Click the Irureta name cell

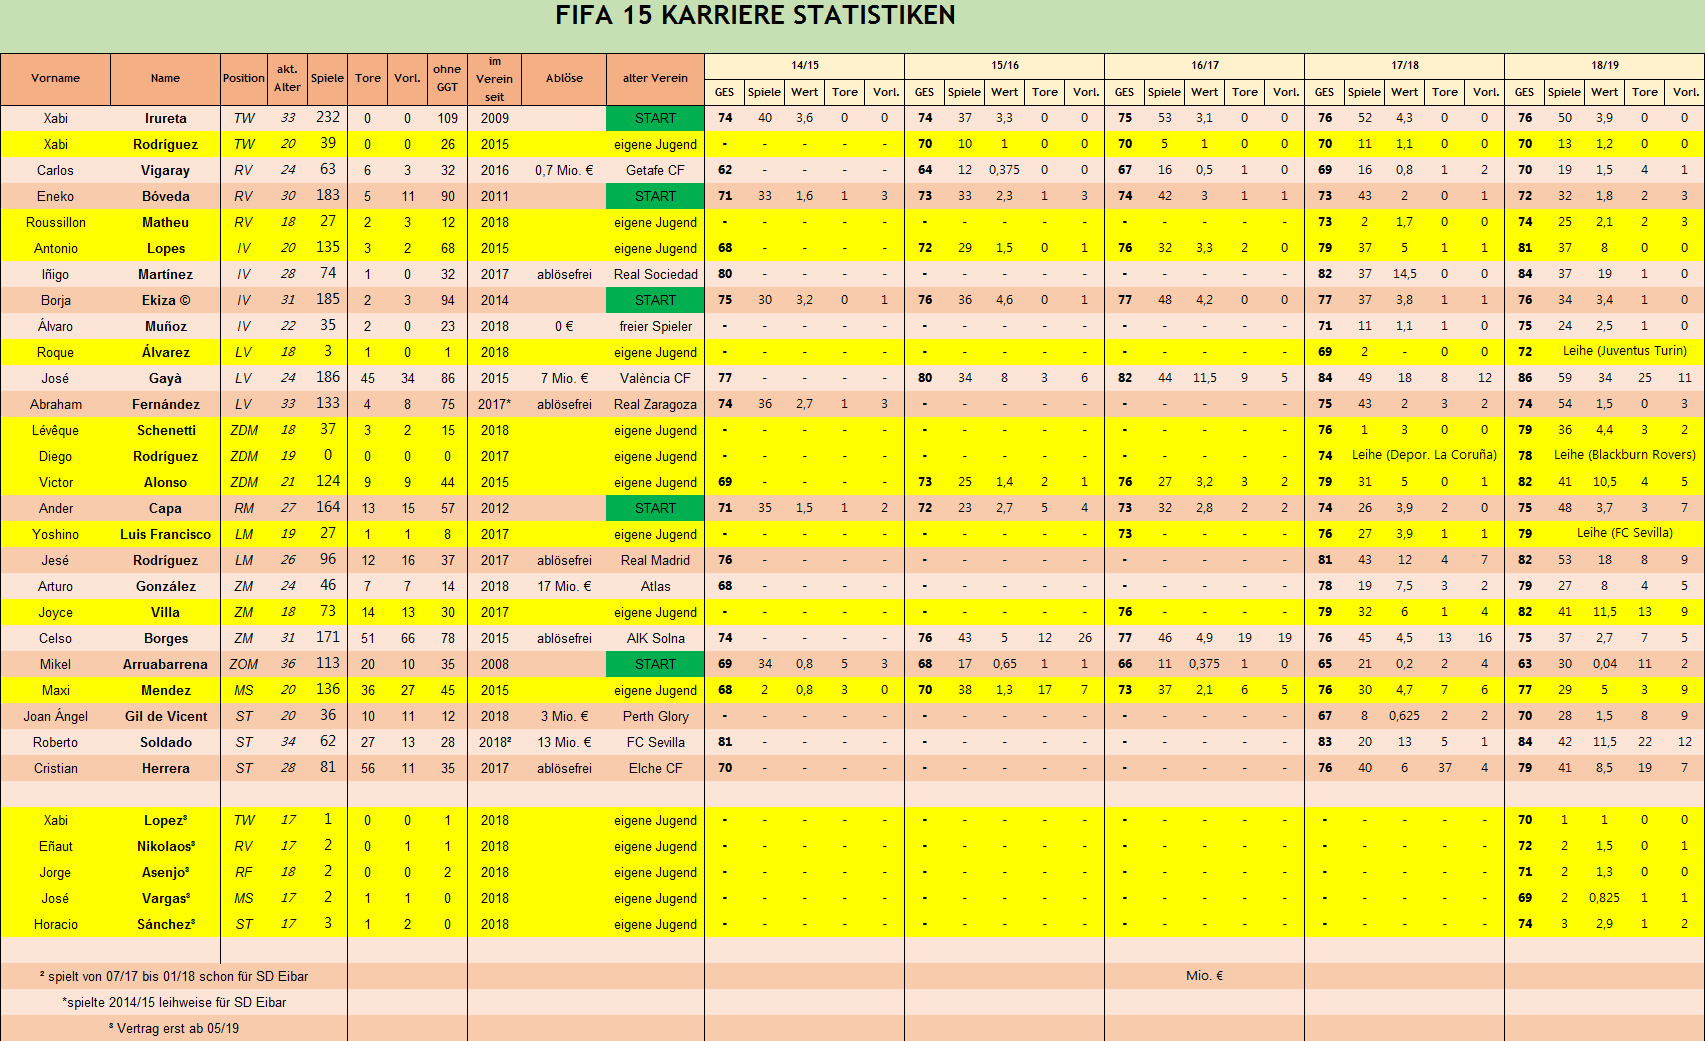[166, 118]
